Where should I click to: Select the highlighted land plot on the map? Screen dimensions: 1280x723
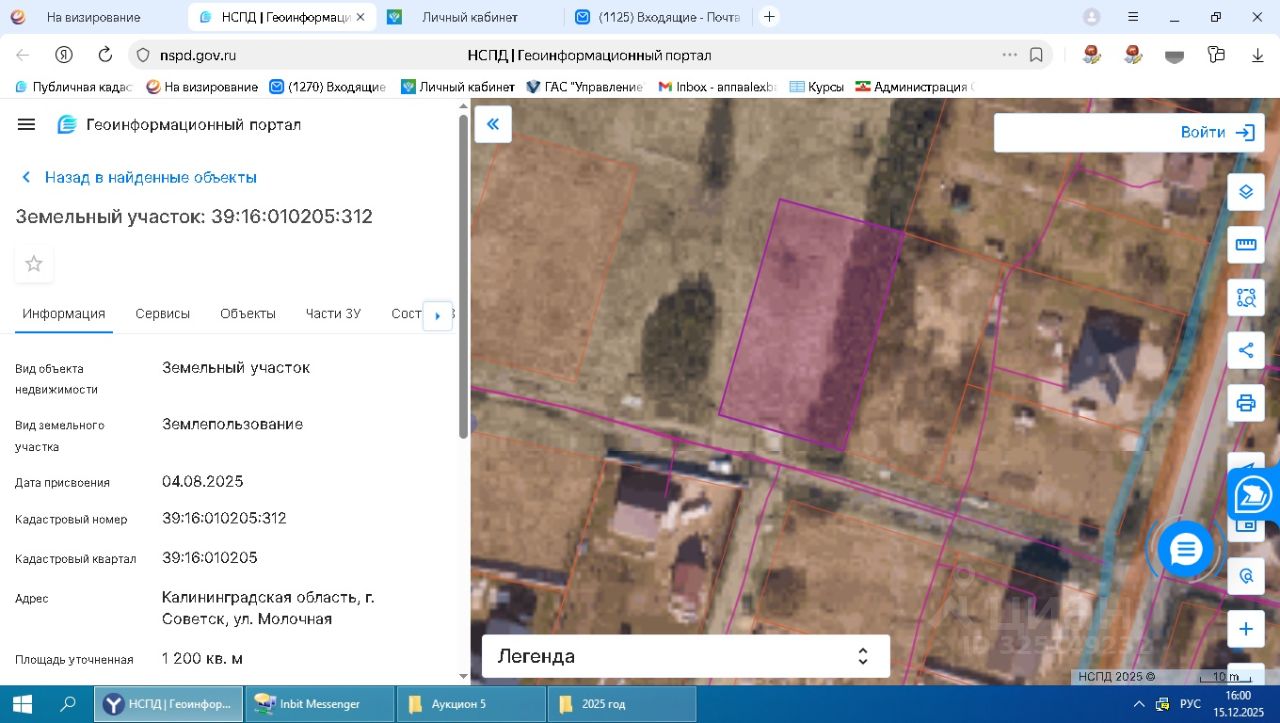[x=810, y=325]
